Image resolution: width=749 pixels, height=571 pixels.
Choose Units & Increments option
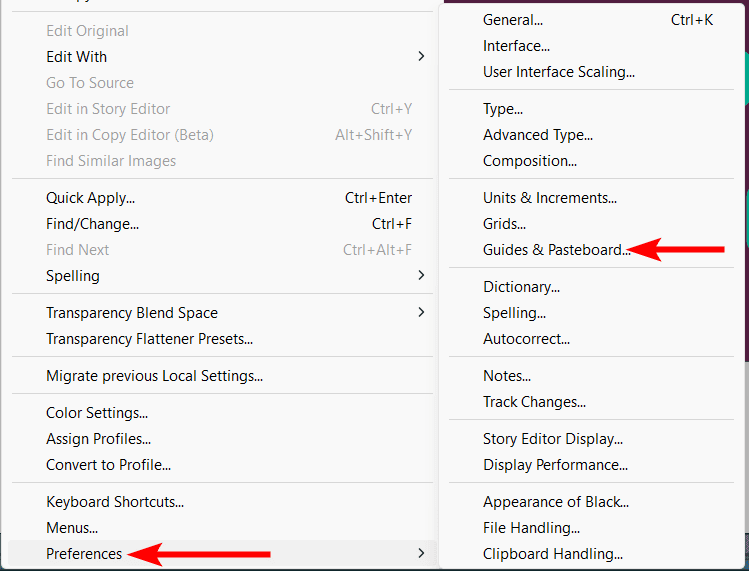[549, 198]
